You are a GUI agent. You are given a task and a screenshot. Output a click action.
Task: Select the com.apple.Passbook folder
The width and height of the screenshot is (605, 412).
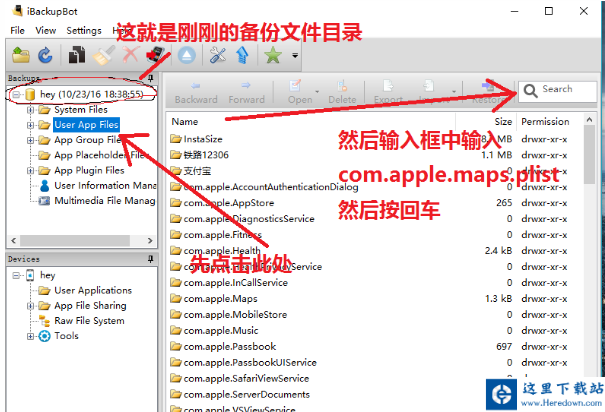(x=230, y=347)
